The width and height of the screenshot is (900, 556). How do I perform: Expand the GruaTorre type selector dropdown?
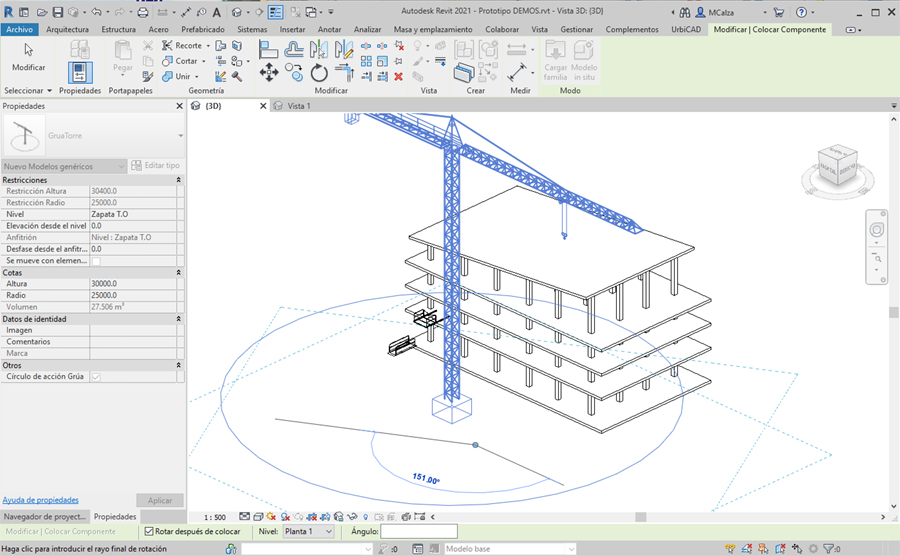click(x=180, y=136)
